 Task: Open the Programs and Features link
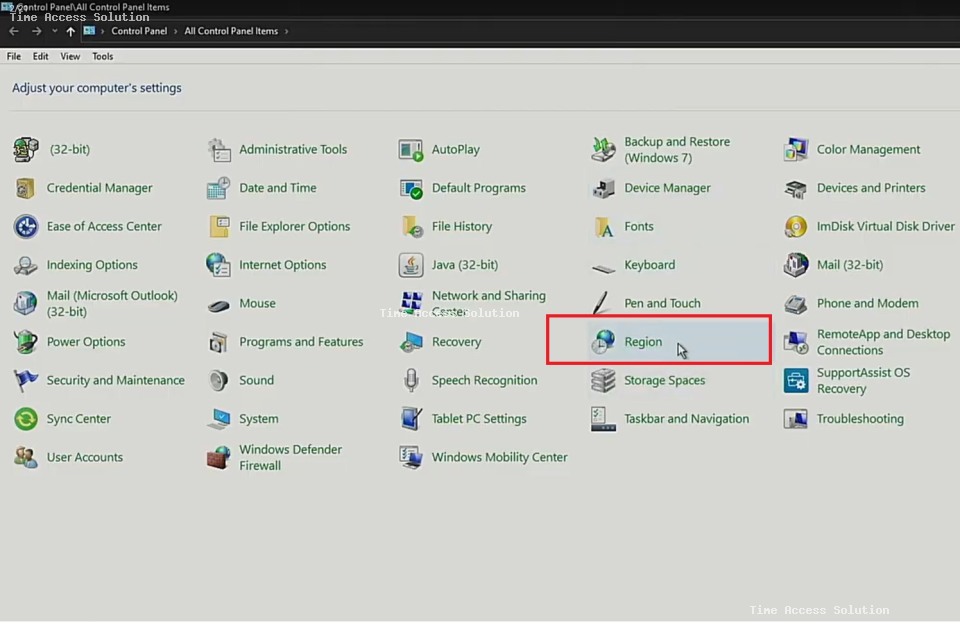pyautogui.click(x=301, y=342)
